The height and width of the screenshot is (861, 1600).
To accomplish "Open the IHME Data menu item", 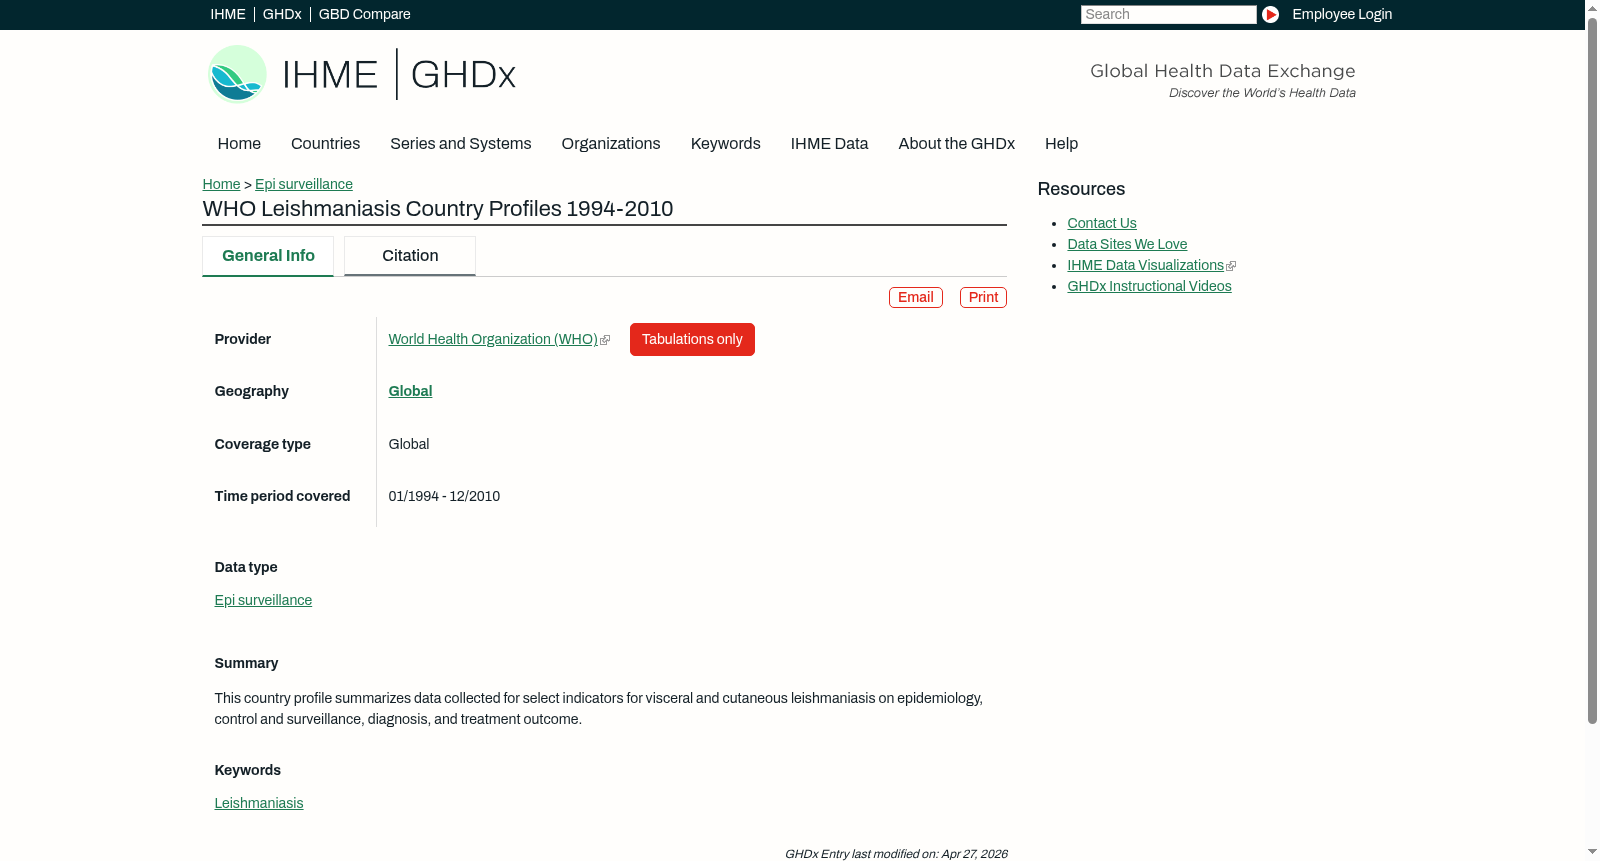I will pyautogui.click(x=829, y=144).
